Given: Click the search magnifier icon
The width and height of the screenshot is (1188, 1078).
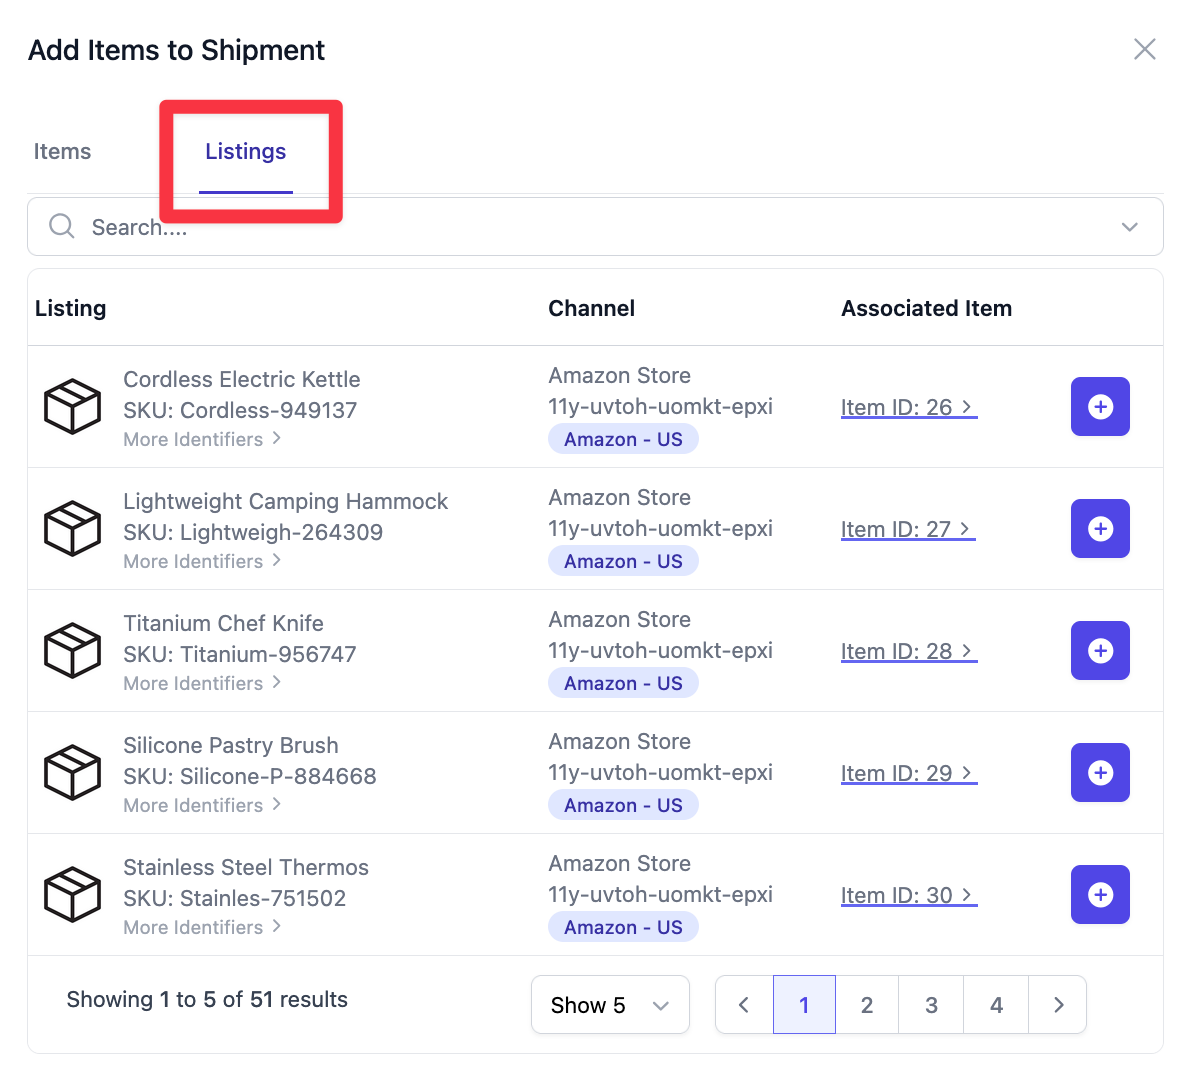Looking at the screenshot, I should [61, 226].
